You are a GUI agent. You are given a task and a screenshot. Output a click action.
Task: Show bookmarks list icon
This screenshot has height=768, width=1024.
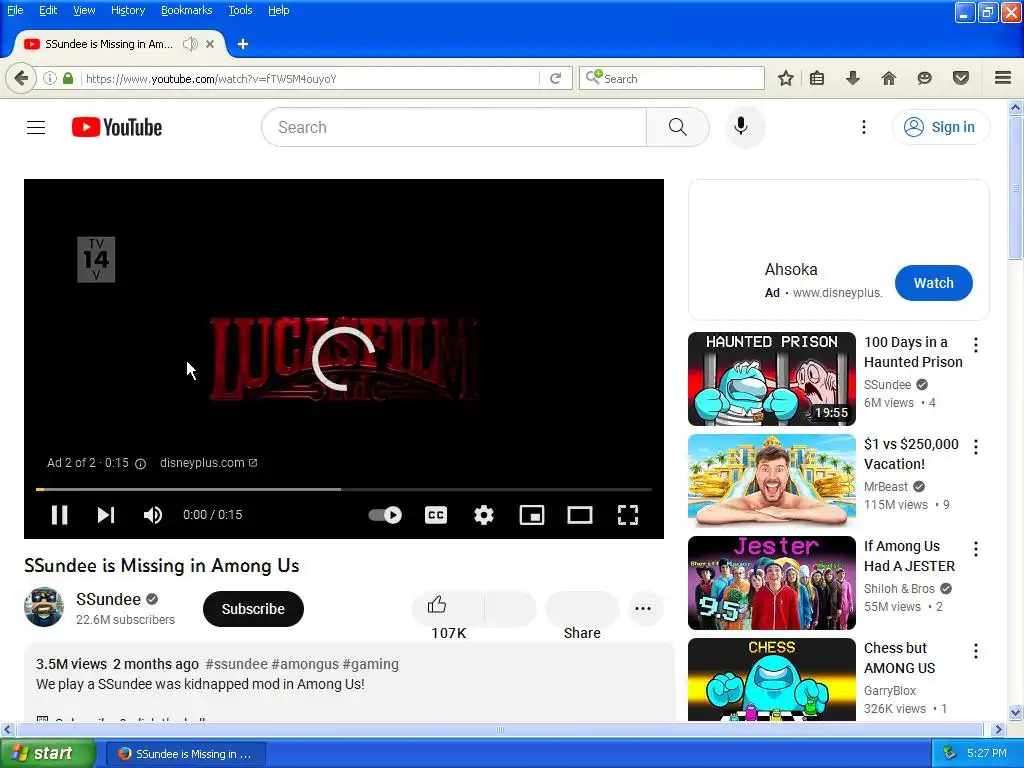[x=817, y=78]
